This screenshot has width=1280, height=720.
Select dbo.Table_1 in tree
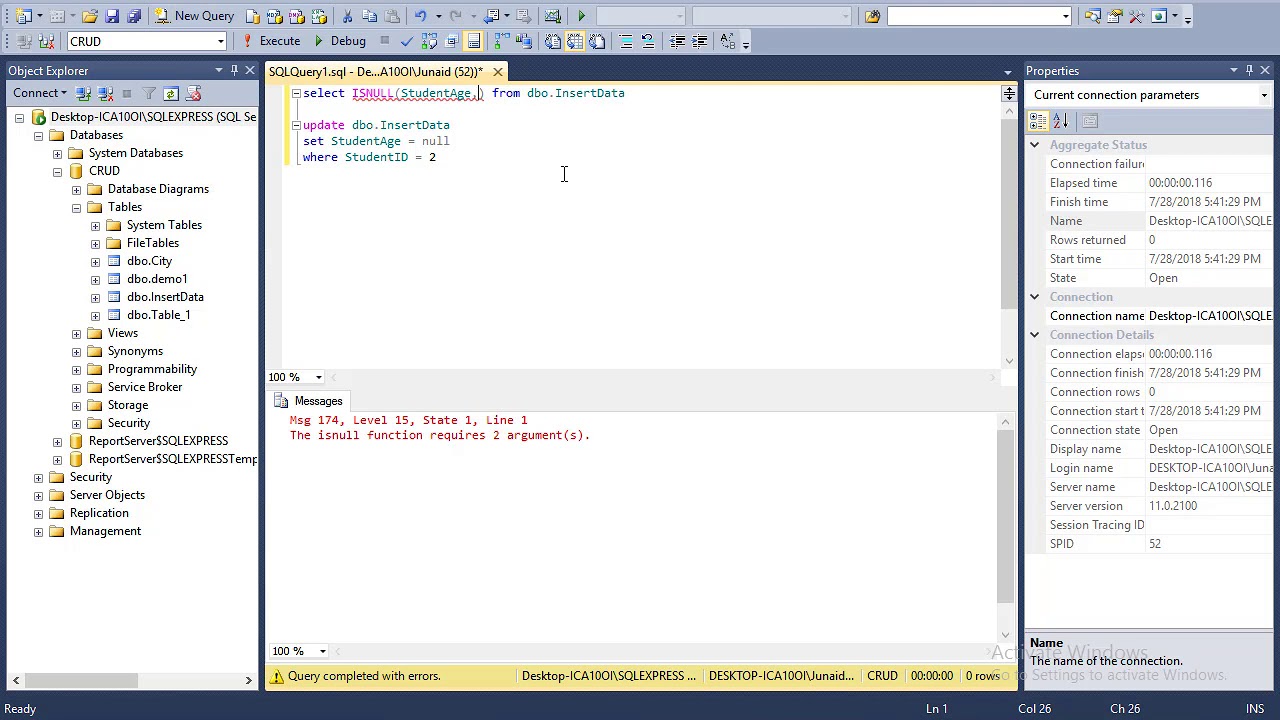[x=158, y=315]
